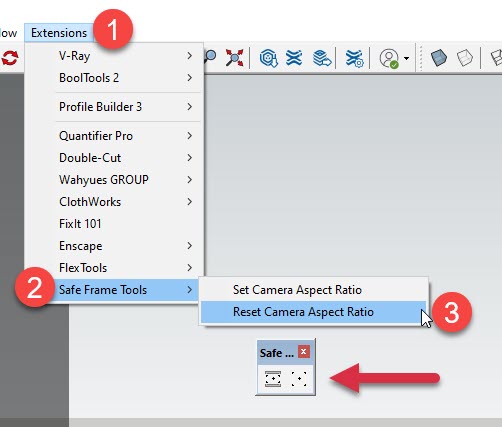Click the Reset Aspect Ratio toolbar icon
Screen dimensions: 502x427
[299, 379]
